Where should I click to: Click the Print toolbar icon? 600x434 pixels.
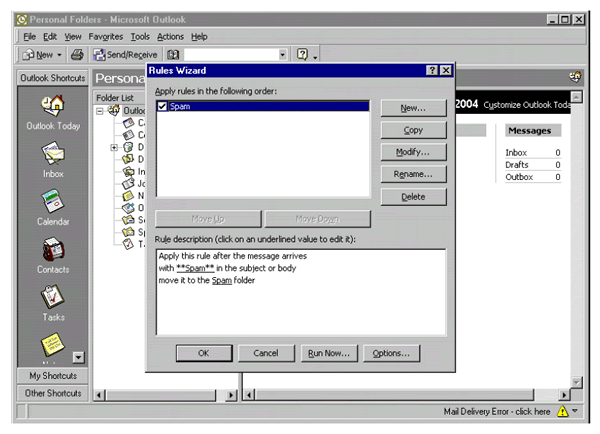(x=77, y=55)
